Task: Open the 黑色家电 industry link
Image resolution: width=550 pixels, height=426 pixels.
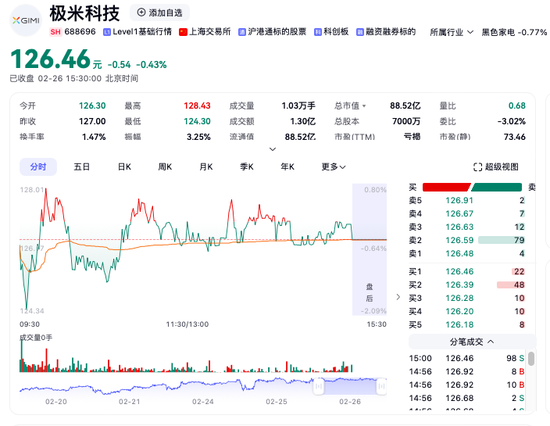Action: click(x=495, y=32)
